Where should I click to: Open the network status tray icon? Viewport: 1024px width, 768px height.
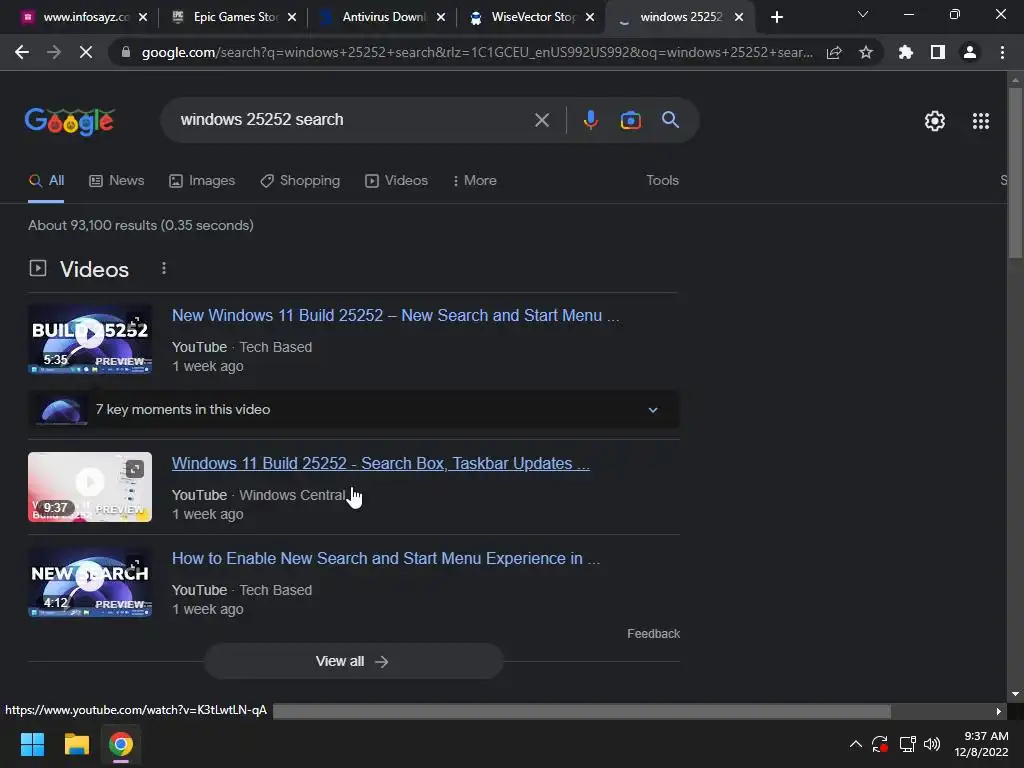907,744
